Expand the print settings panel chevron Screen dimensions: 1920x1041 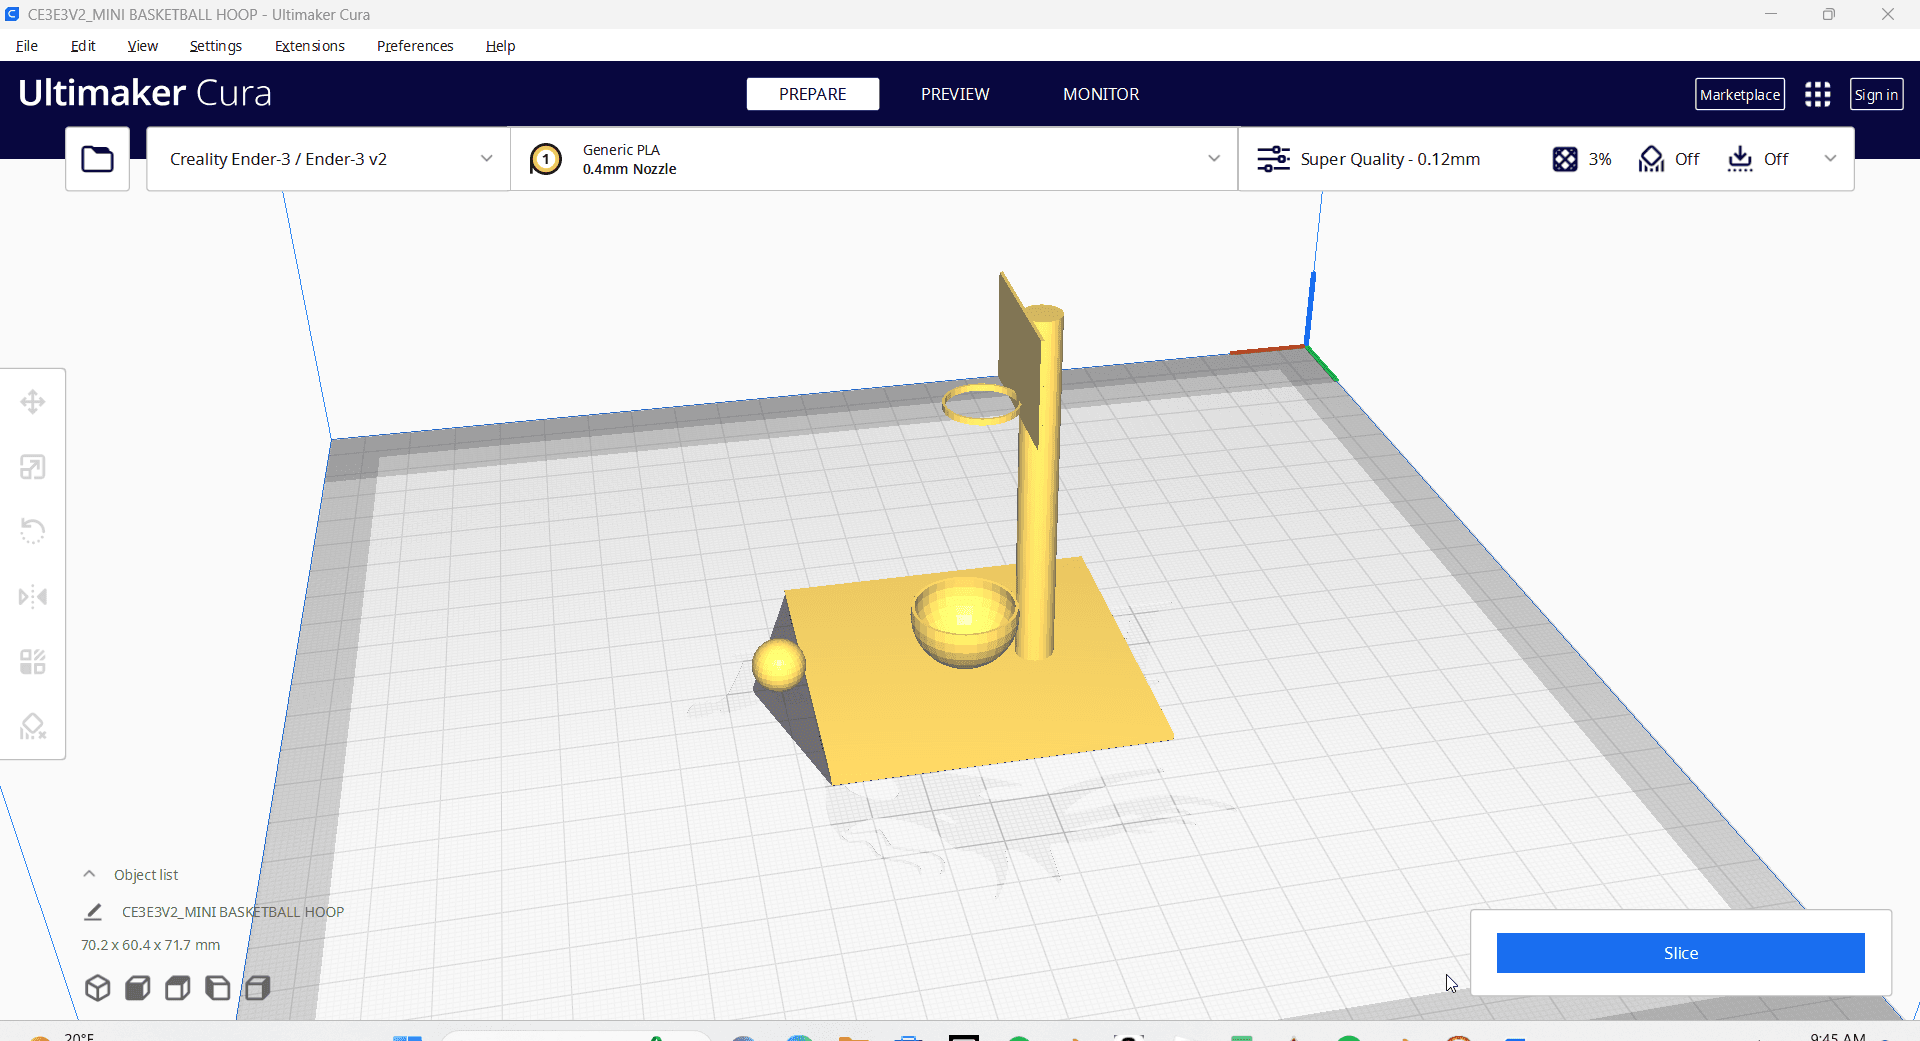1830,159
